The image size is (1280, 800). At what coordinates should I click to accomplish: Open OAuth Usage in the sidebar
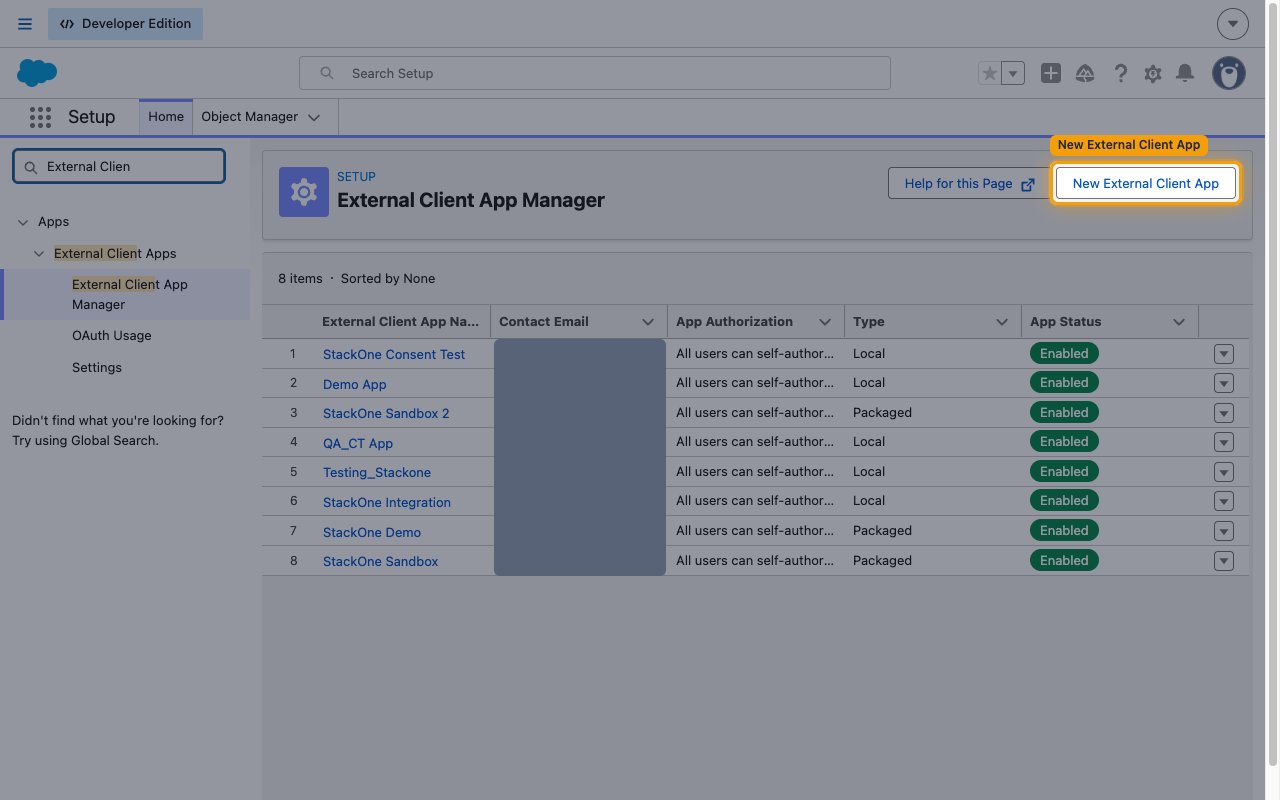[112, 336]
